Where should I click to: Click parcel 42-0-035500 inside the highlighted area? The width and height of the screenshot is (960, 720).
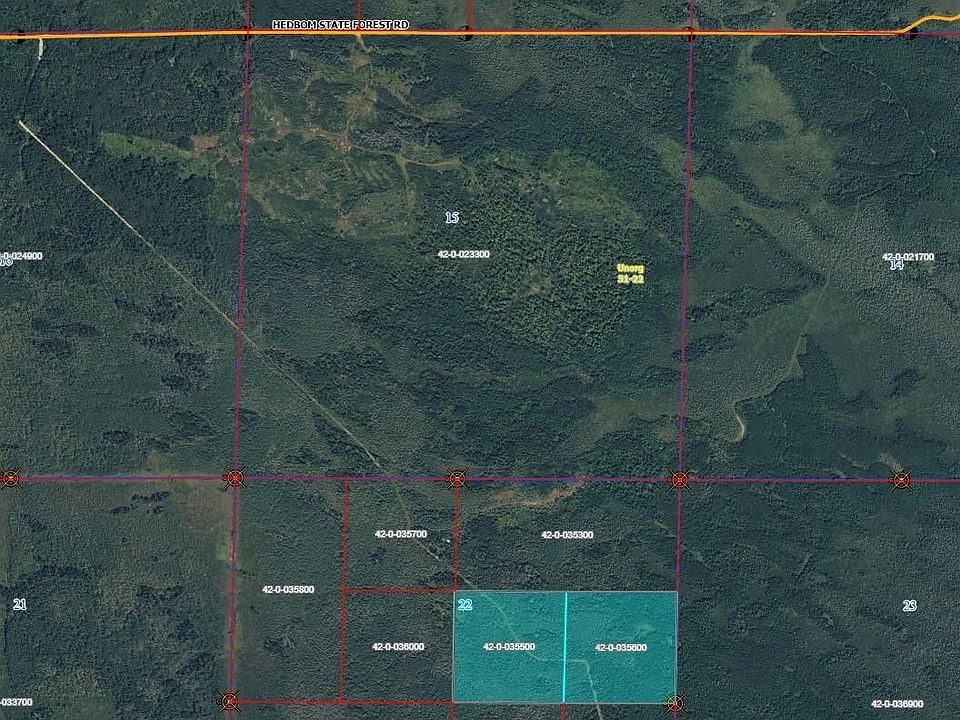tap(510, 647)
